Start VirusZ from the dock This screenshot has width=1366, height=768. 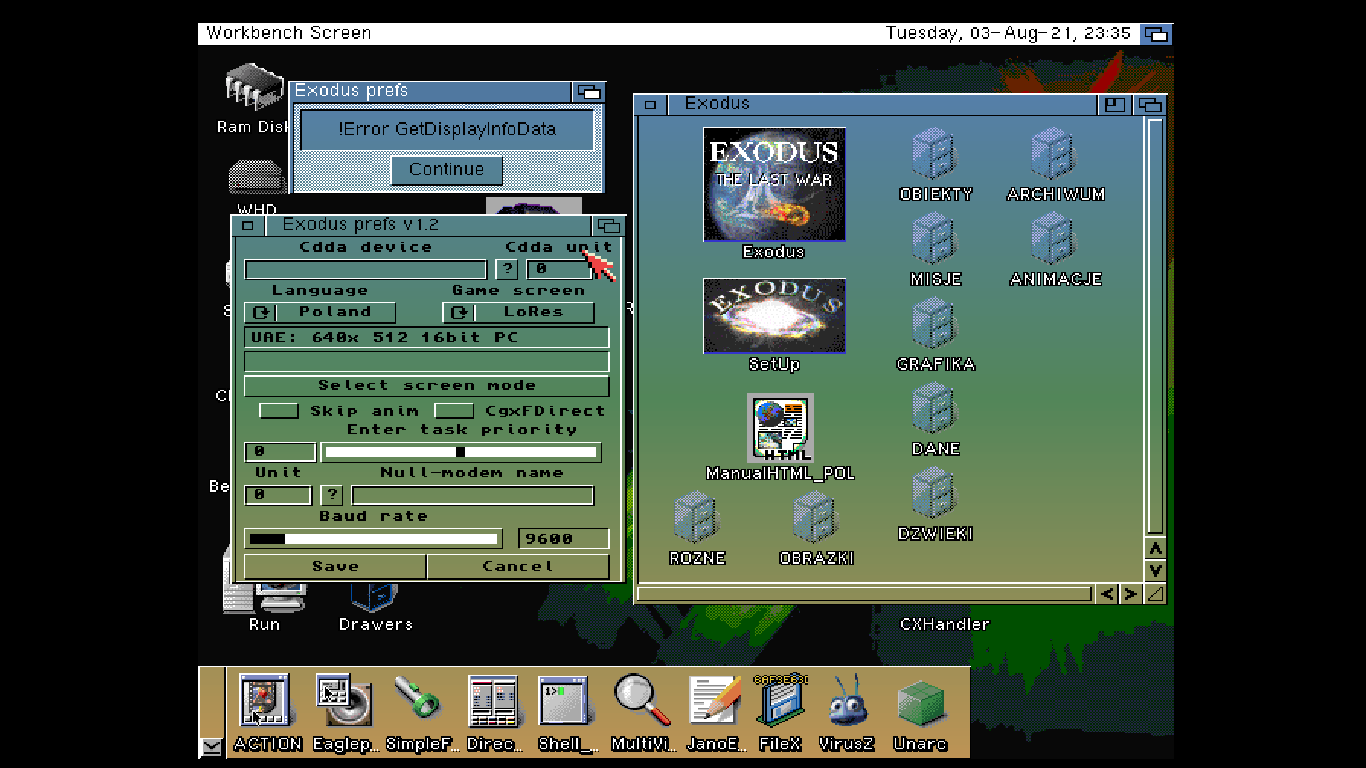[846, 699]
